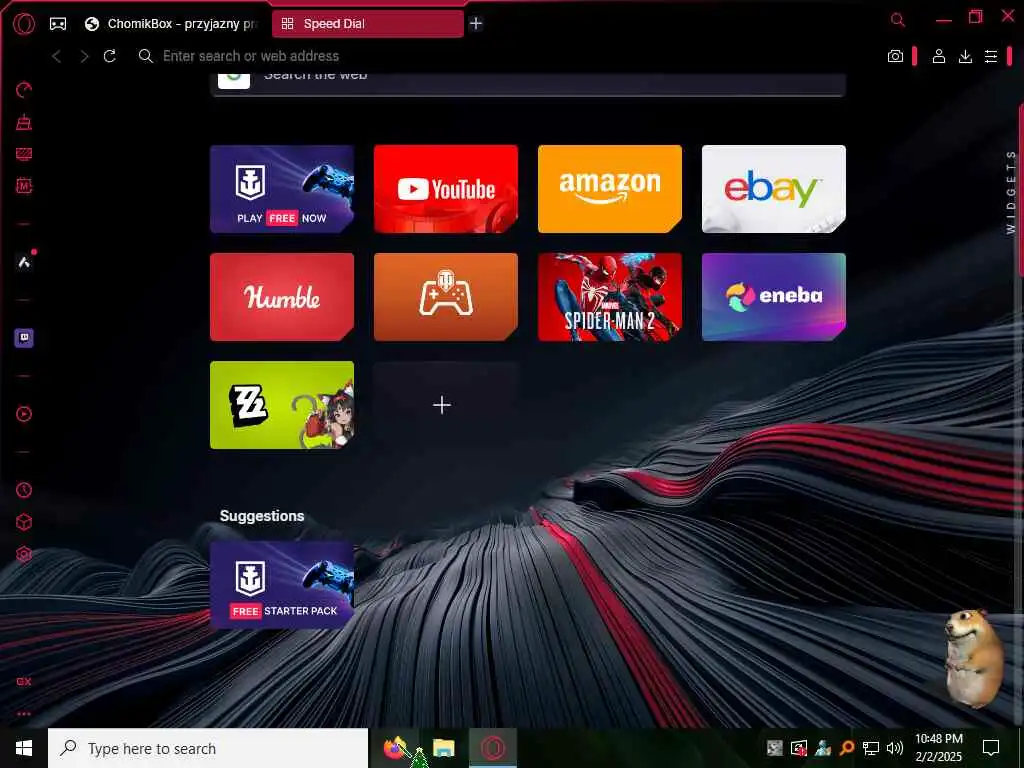Screen dimensions: 1024x768
Task: Open the Windows Start menu
Action: click(x=24, y=748)
